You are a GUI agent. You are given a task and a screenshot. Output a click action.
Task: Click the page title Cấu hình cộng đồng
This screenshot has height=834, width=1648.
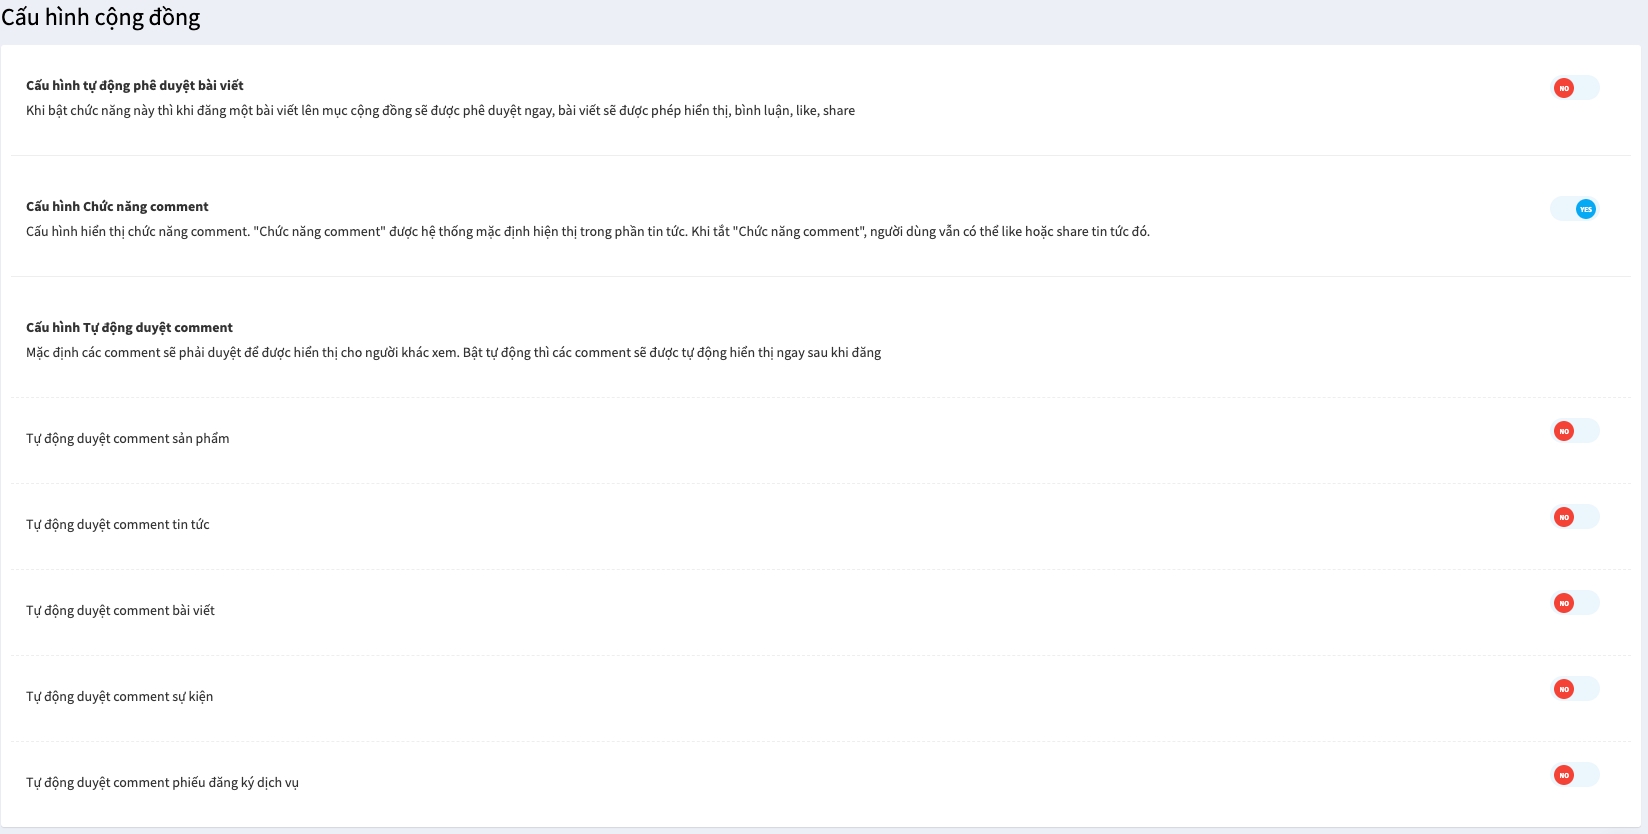(101, 18)
